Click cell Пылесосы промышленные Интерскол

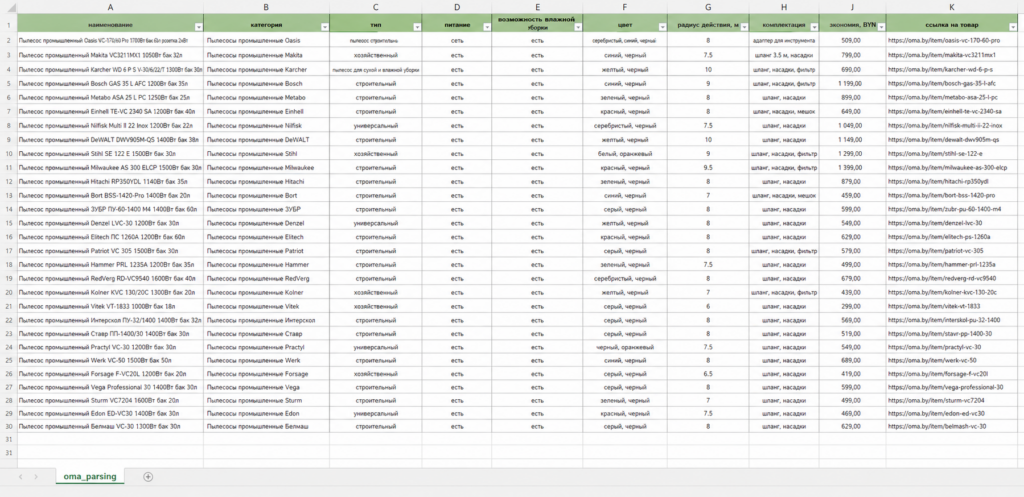click(x=266, y=320)
